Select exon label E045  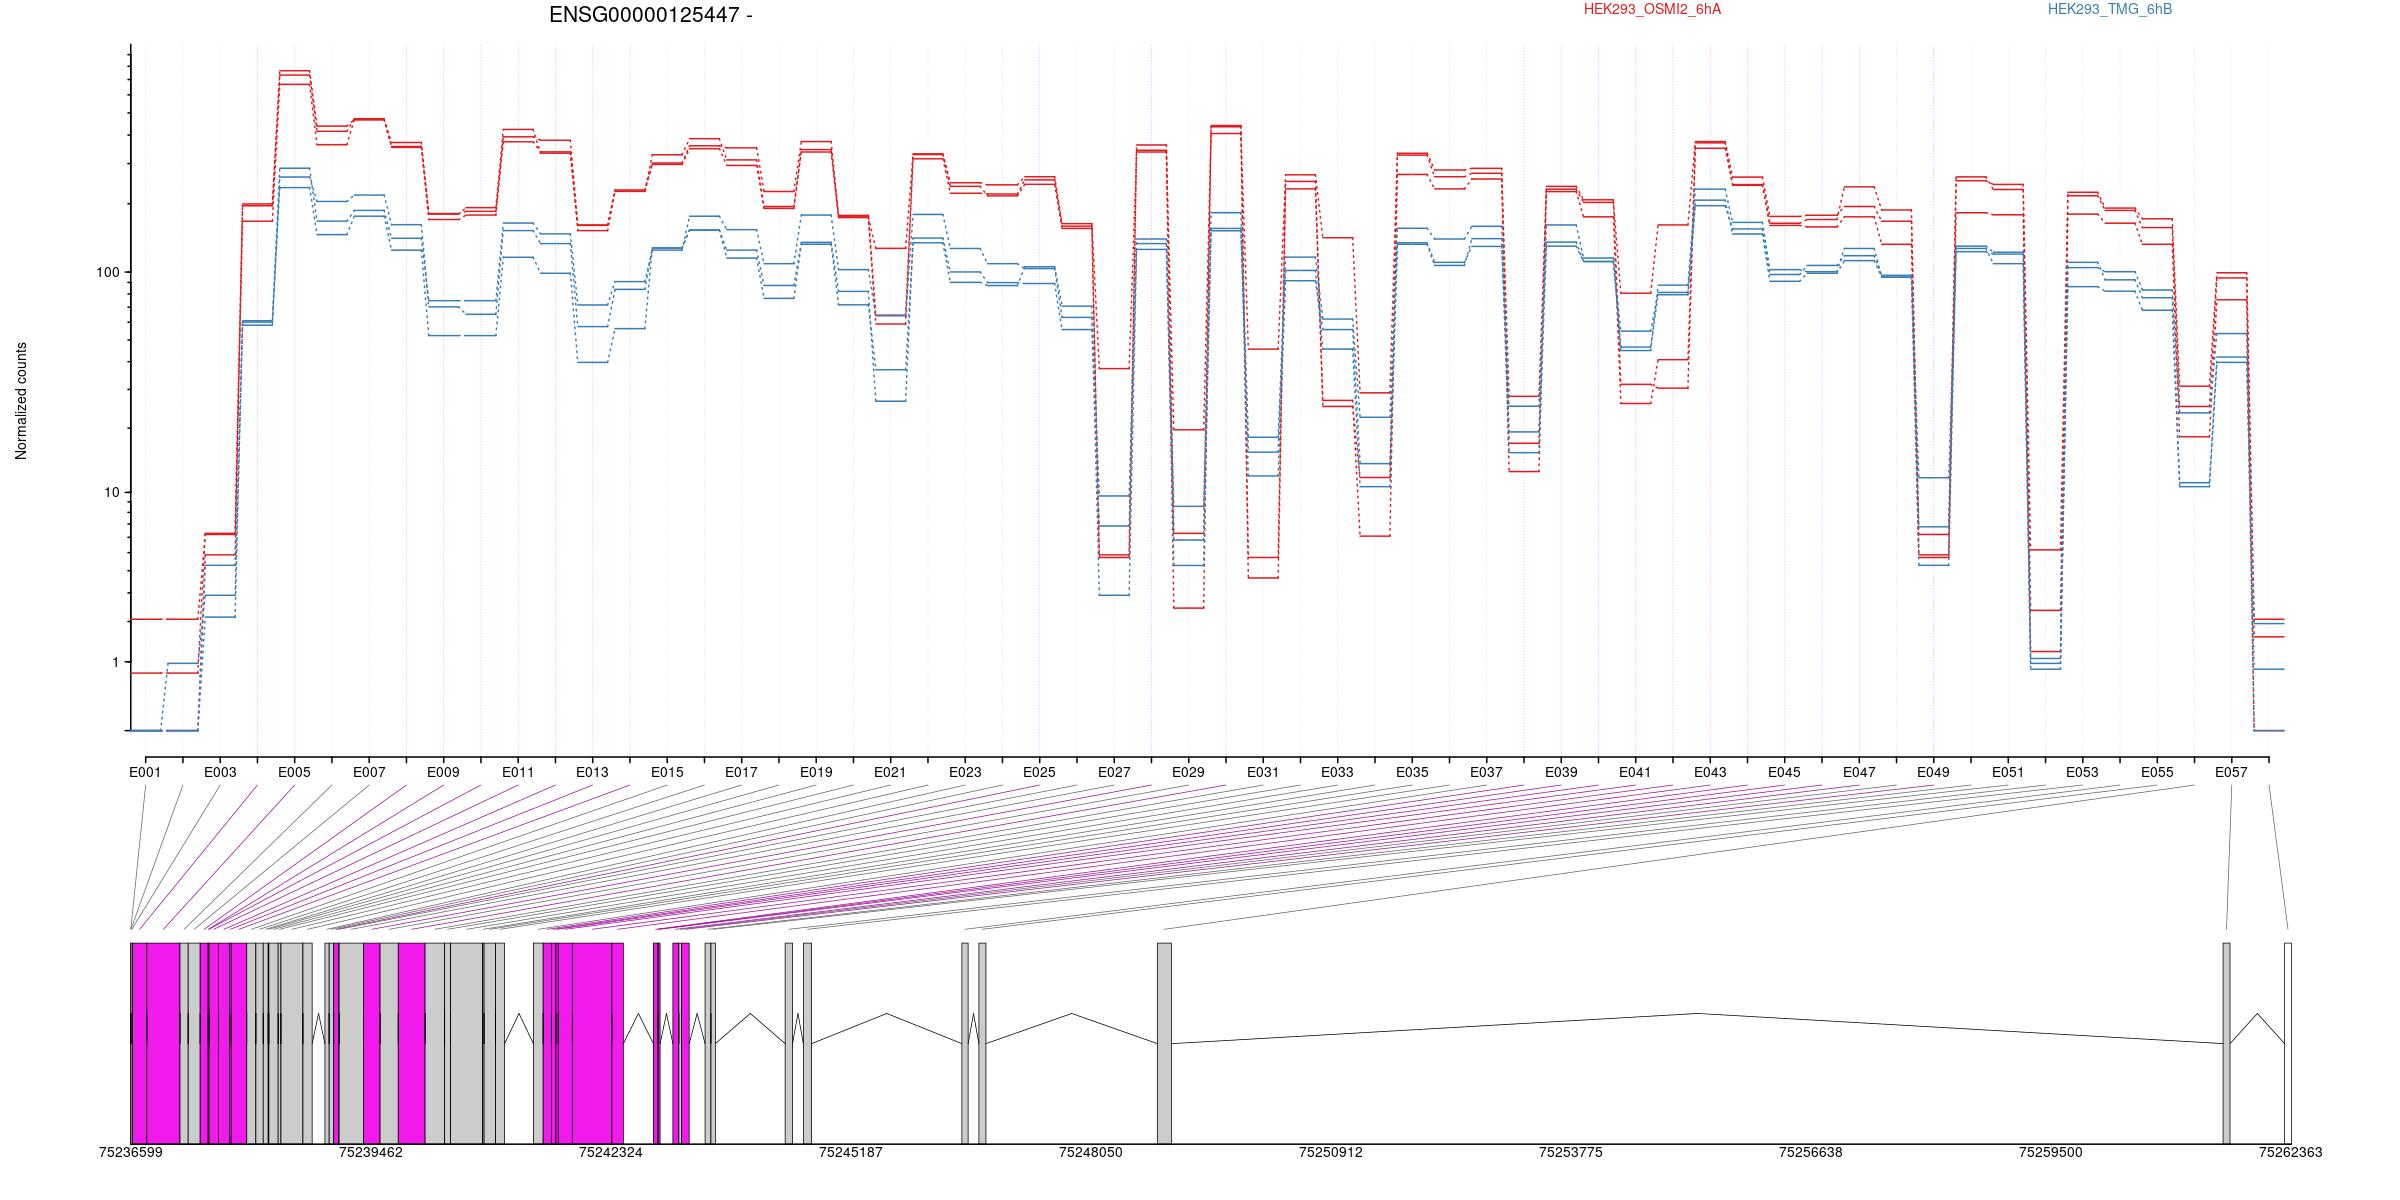[1784, 772]
